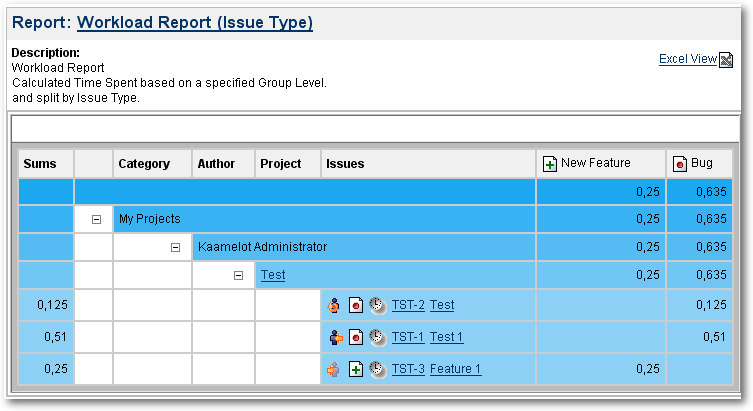Collapse the Test project group
Image resolution: width=753 pixels, height=411 pixels.
tap(238, 275)
